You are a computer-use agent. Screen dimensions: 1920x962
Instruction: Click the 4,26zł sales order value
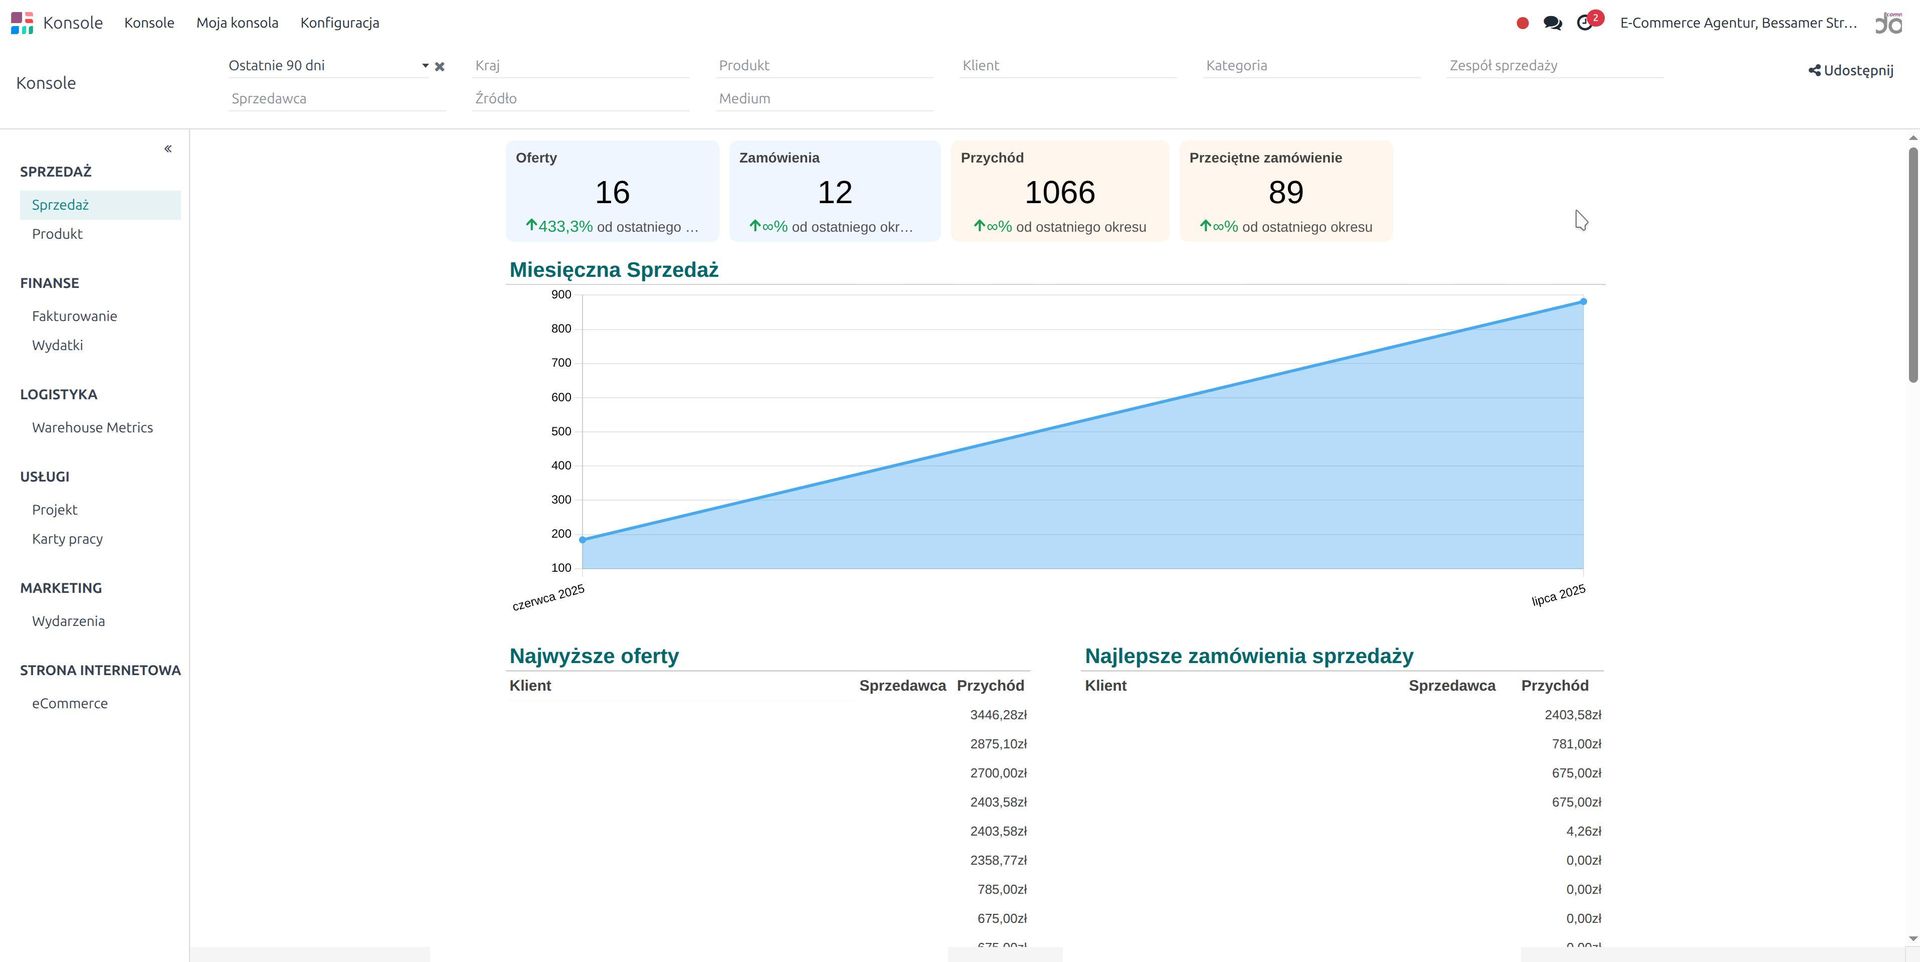(1583, 831)
